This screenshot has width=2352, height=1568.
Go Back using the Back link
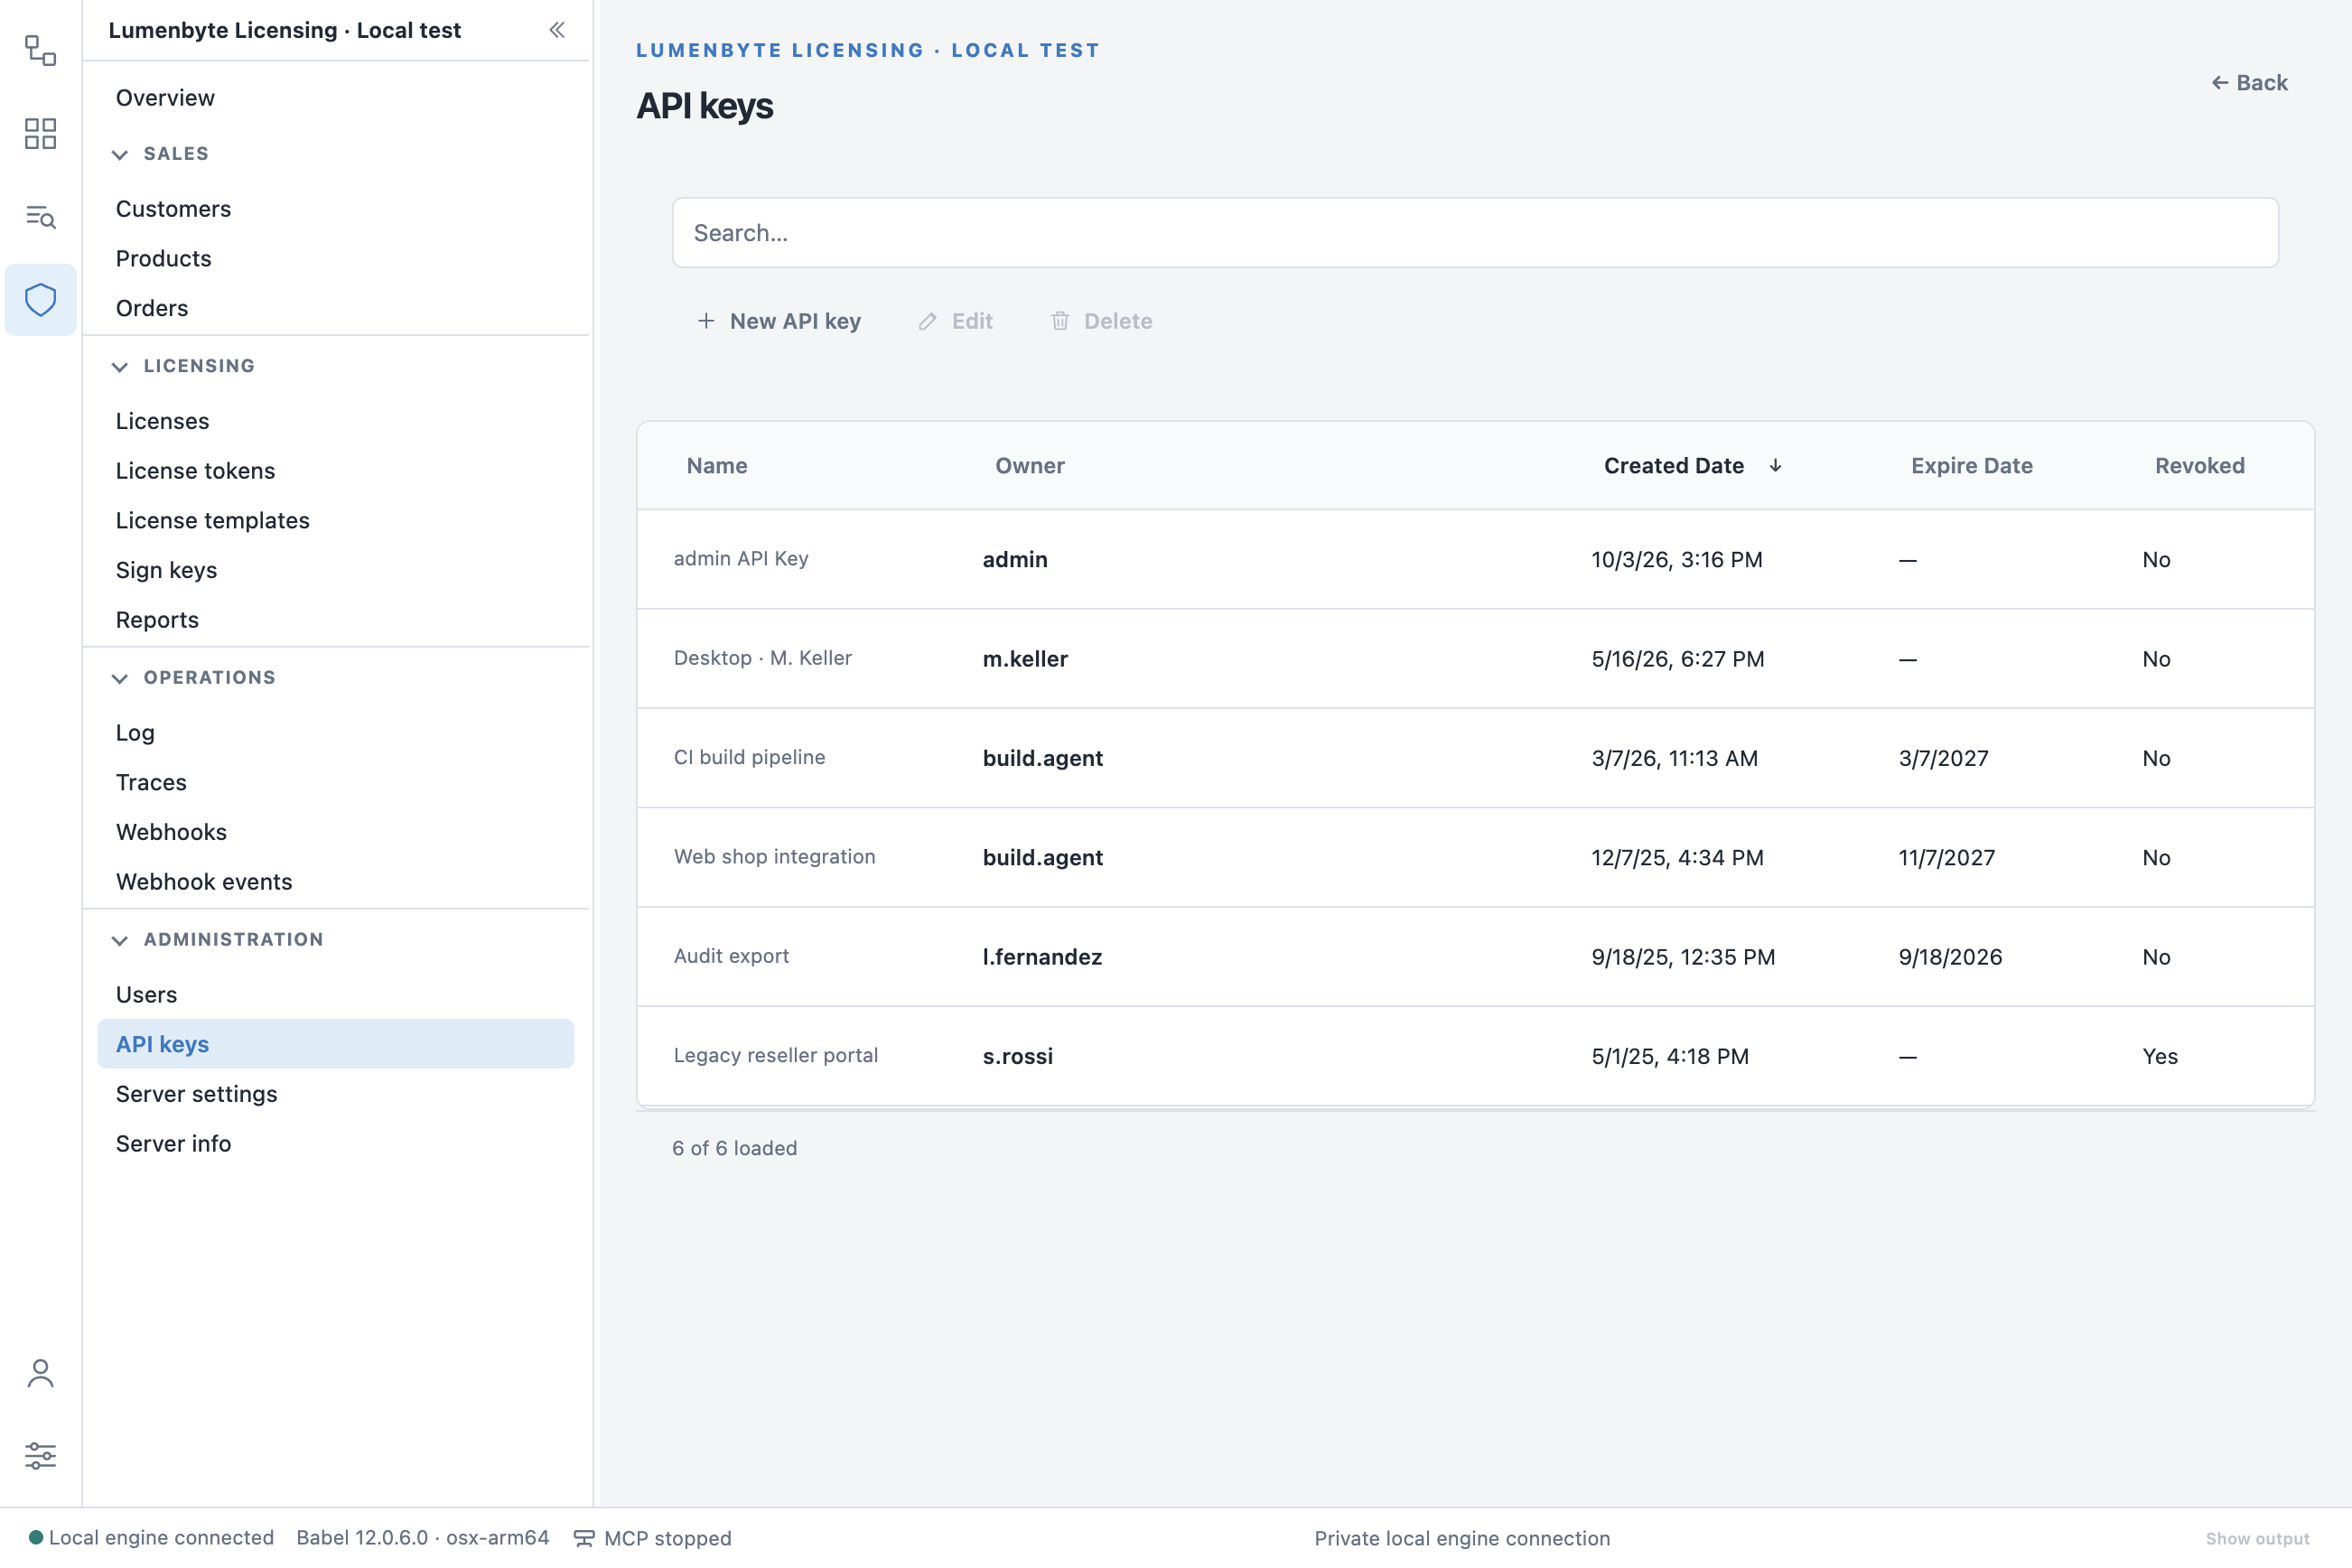2249,83
